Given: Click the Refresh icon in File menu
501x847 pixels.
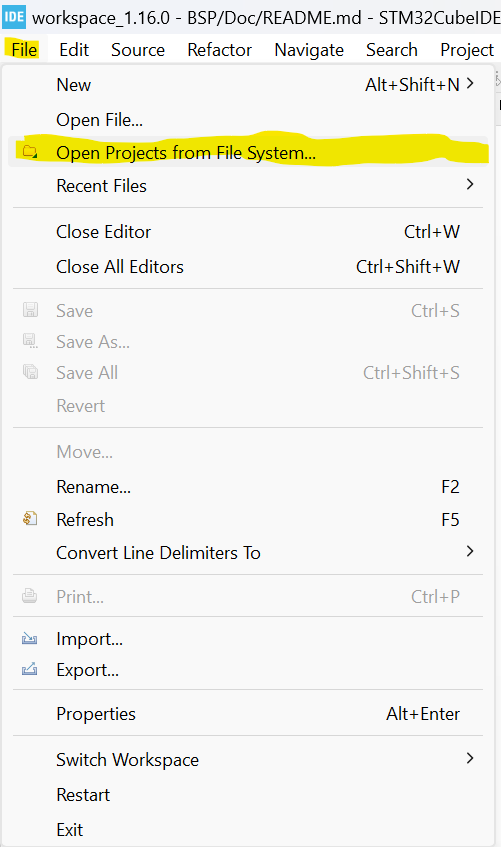Looking at the screenshot, I should [30, 519].
